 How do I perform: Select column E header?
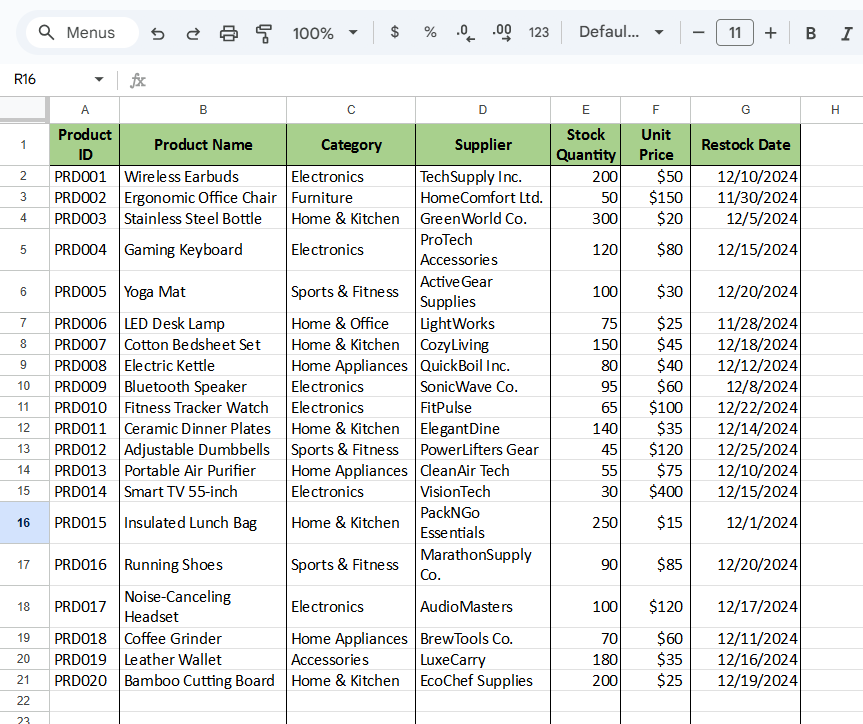pos(586,110)
